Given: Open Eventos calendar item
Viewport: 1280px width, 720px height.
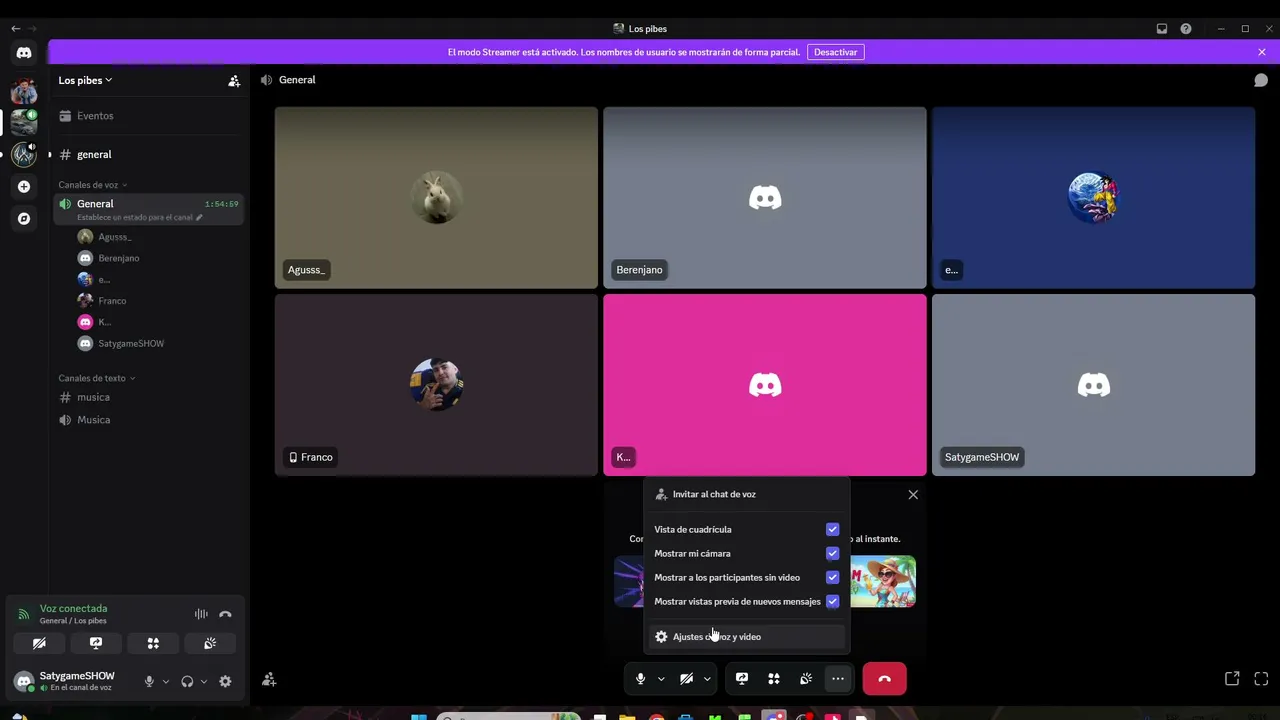Looking at the screenshot, I should 150,116.
